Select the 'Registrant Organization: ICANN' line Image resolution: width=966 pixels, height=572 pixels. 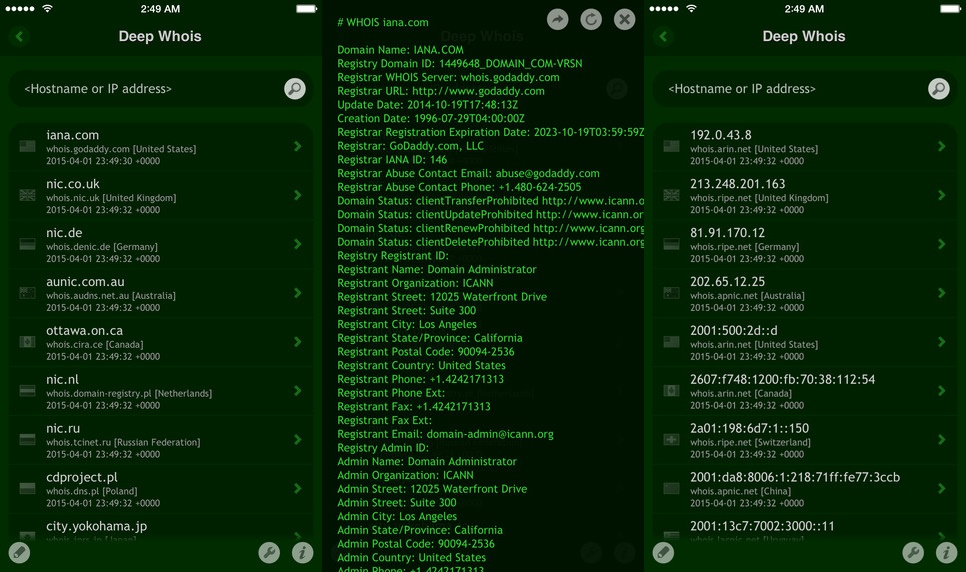click(415, 284)
